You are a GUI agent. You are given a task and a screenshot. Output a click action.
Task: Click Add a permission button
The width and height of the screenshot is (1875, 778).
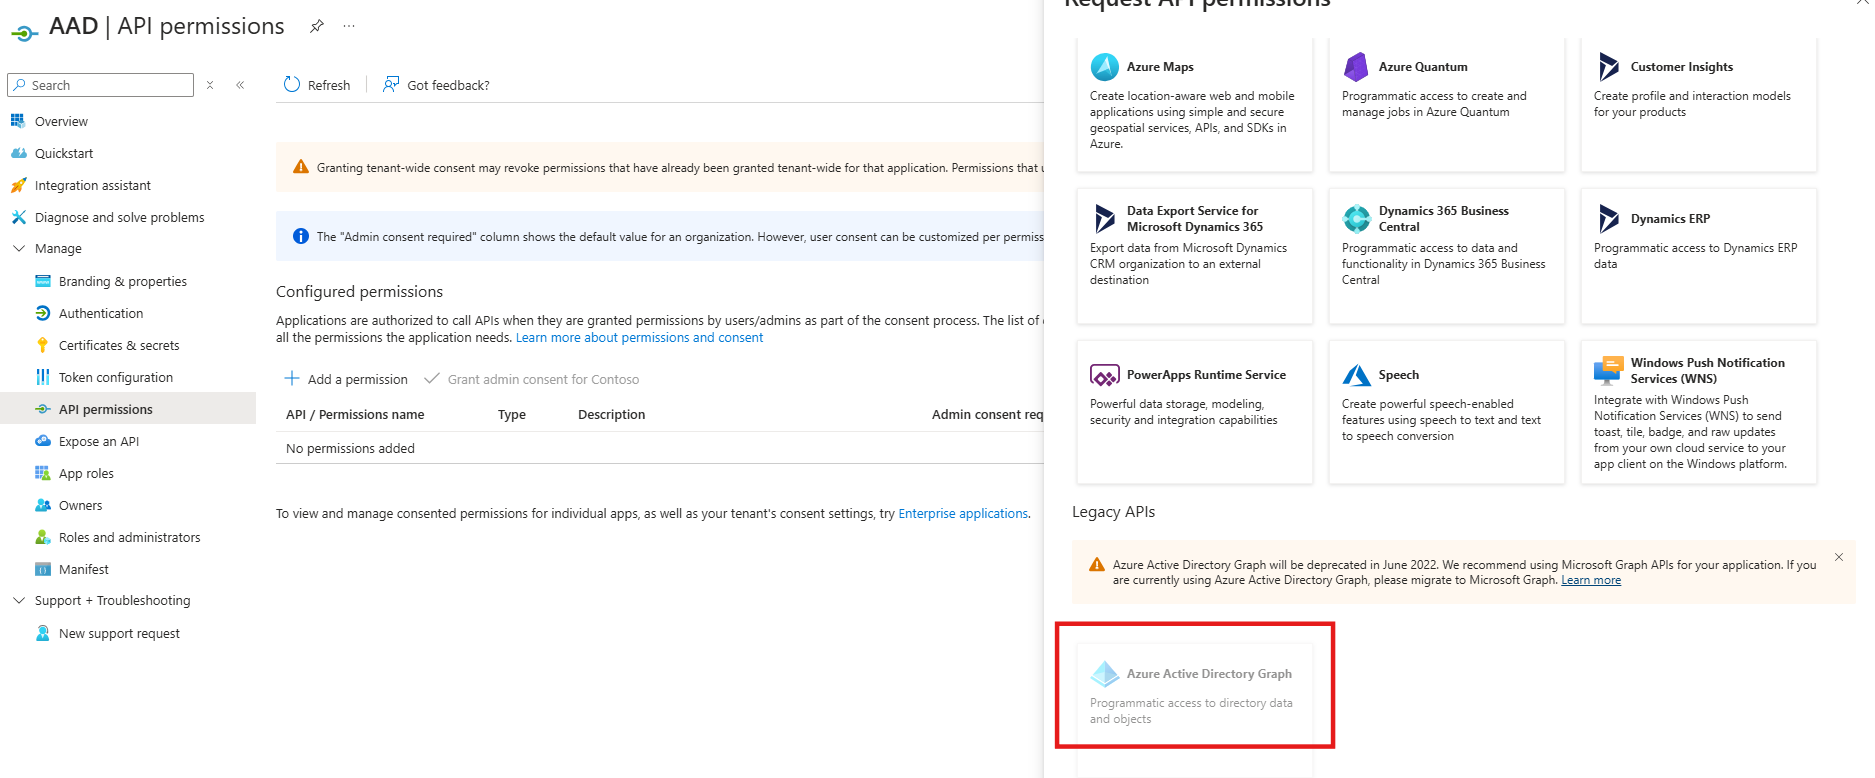(x=346, y=379)
